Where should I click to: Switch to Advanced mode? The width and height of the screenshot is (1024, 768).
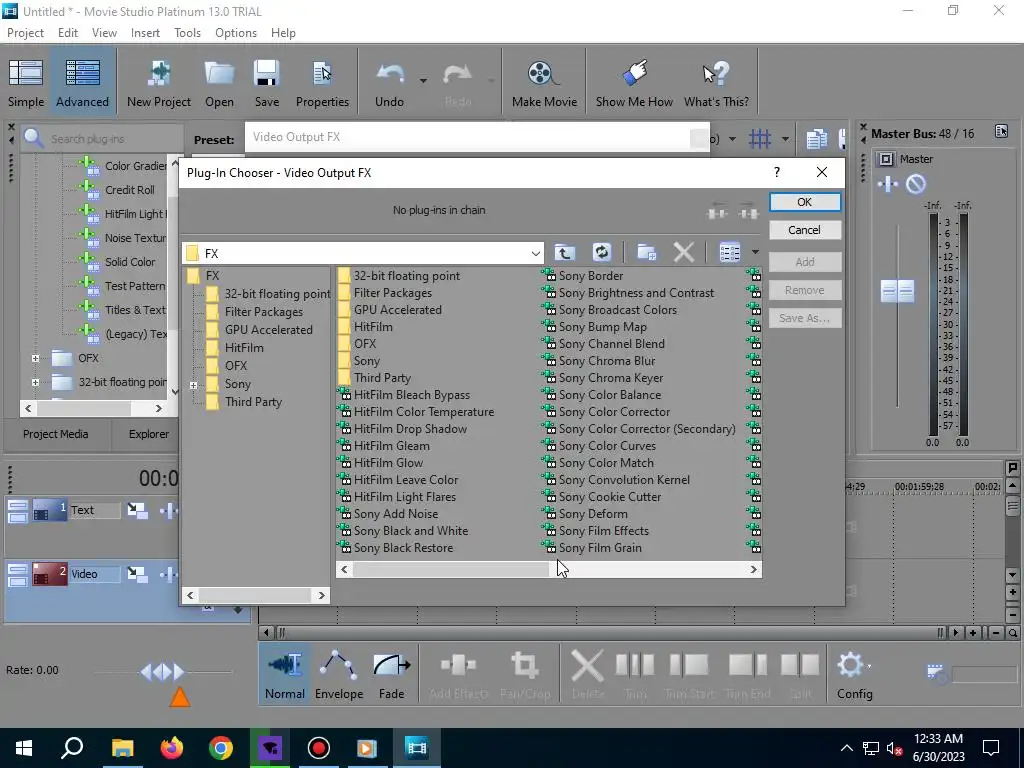(x=82, y=83)
